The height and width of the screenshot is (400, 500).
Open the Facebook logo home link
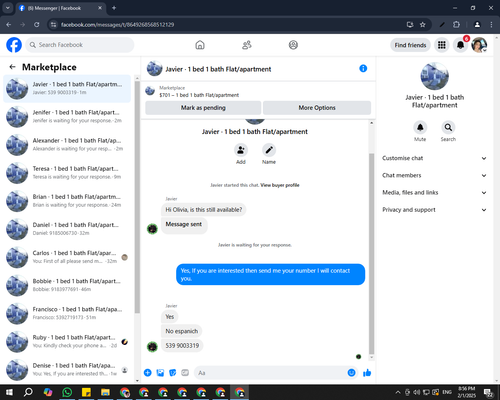coord(14,45)
